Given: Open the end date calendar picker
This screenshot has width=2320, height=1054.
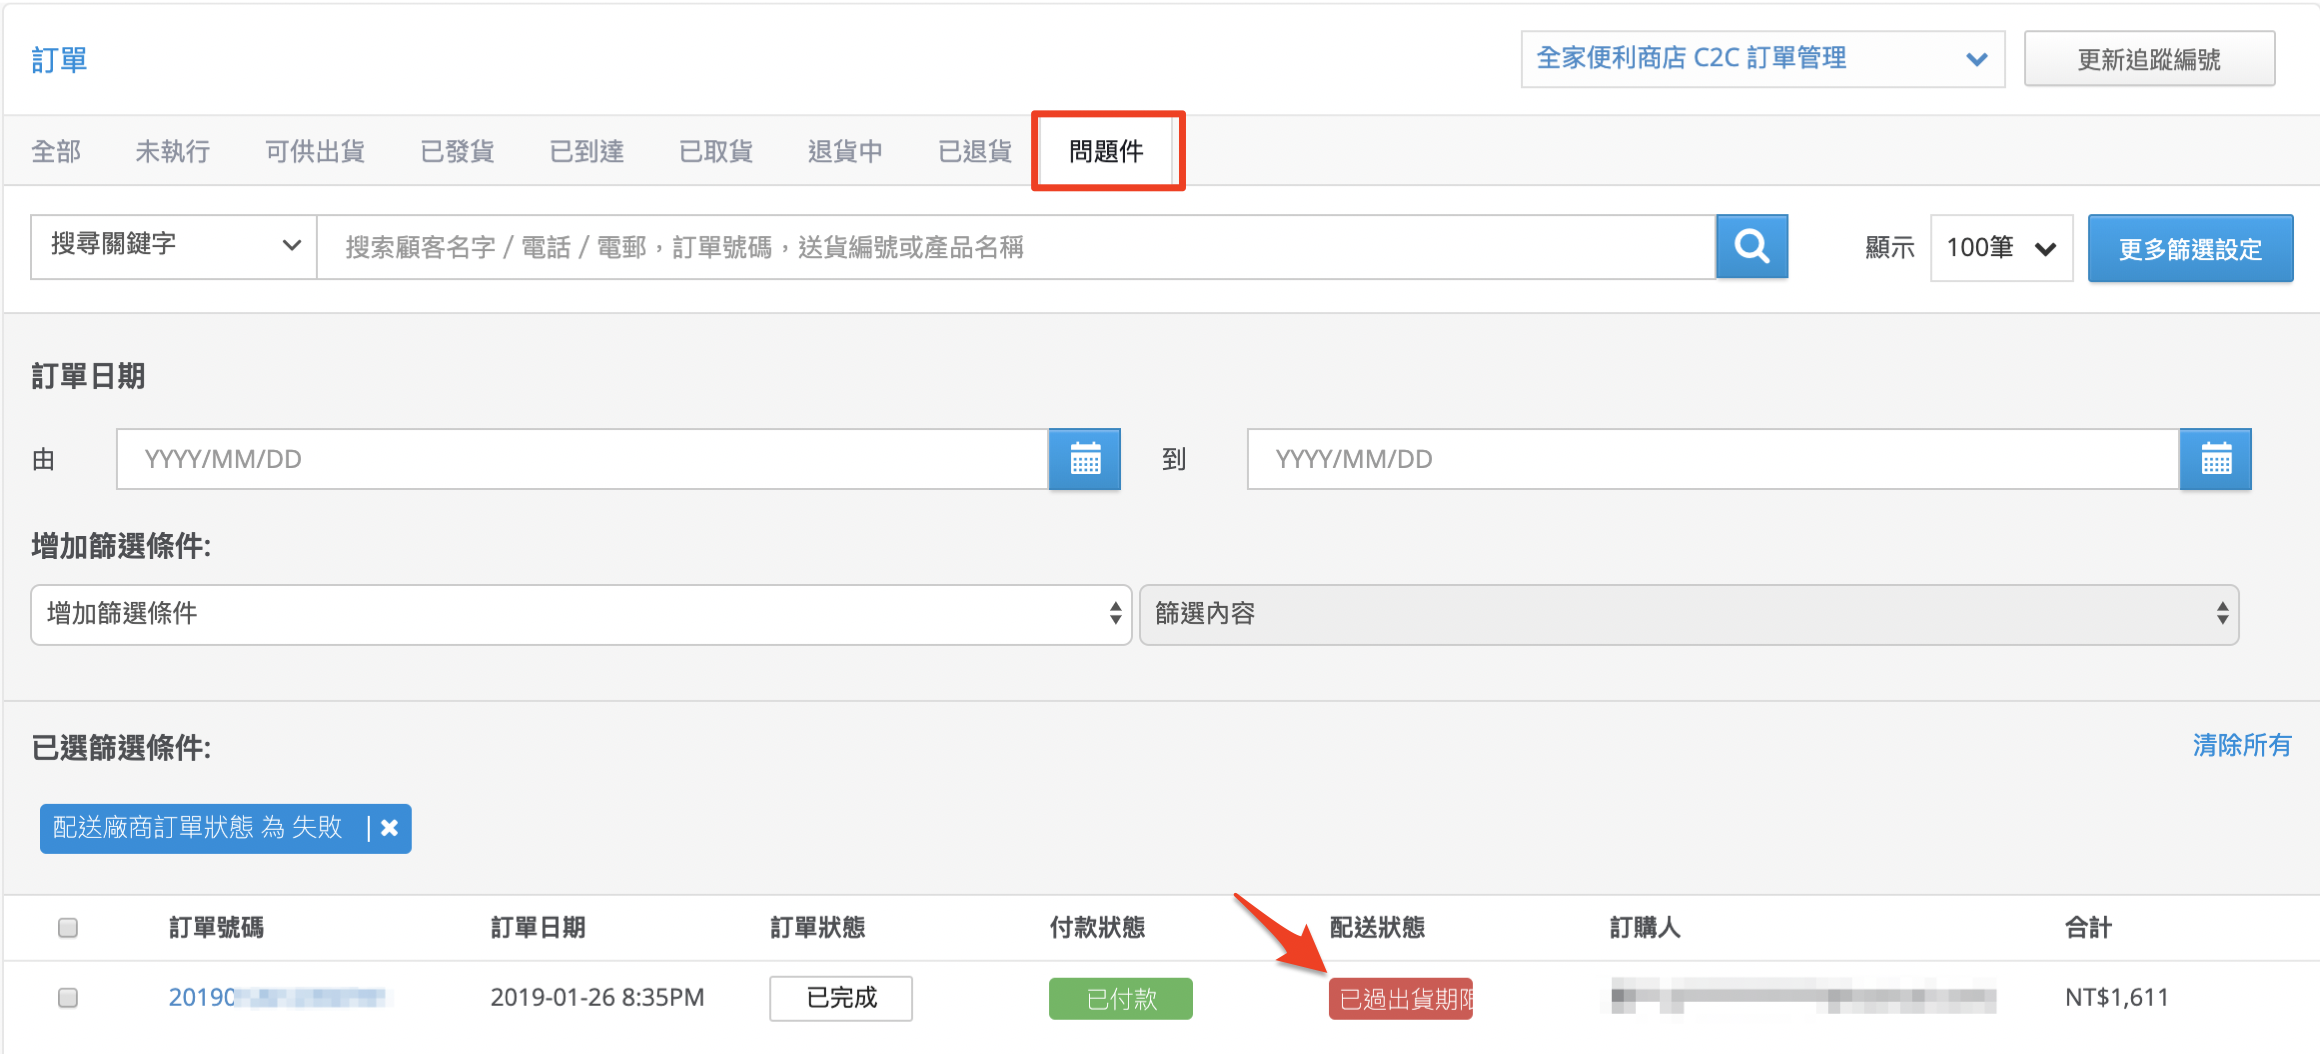Looking at the screenshot, I should 2216,459.
